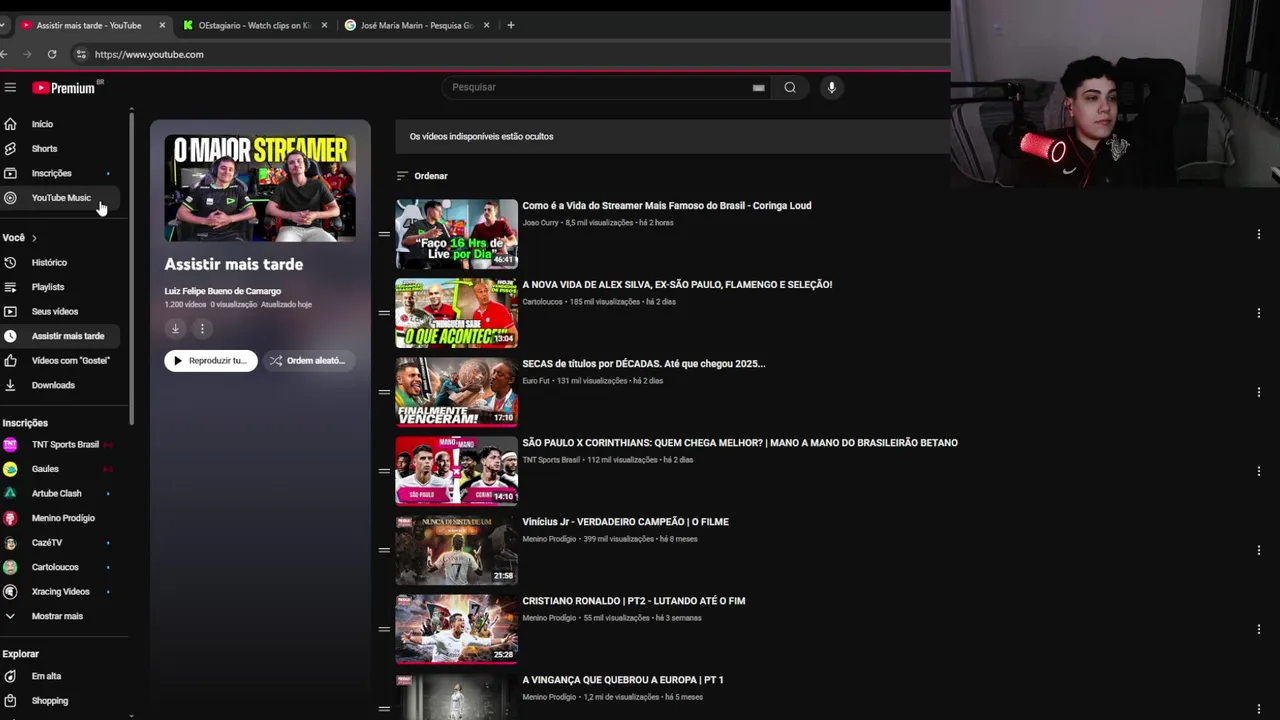Click the Shorts sidebar icon
The height and width of the screenshot is (720, 1280).
point(10,148)
